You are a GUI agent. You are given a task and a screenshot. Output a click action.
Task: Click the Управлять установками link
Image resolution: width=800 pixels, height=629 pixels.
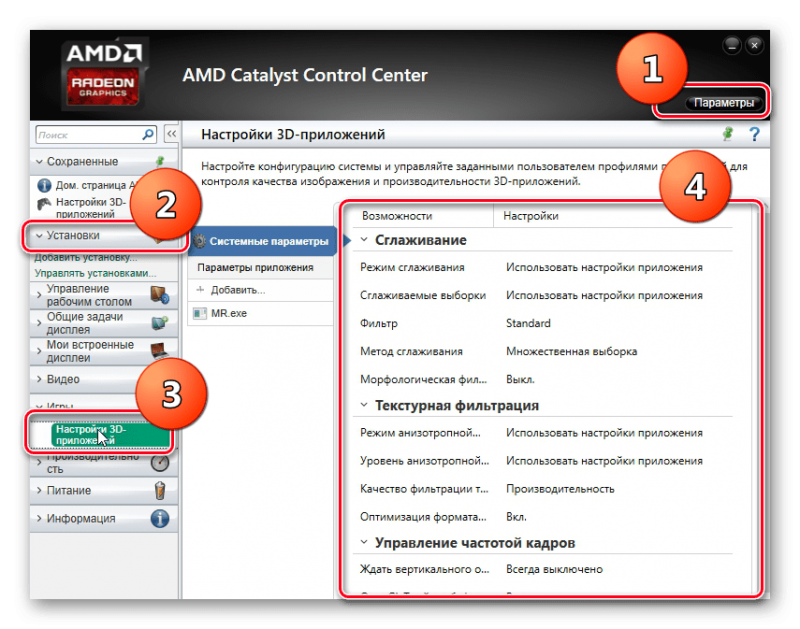(x=95, y=273)
